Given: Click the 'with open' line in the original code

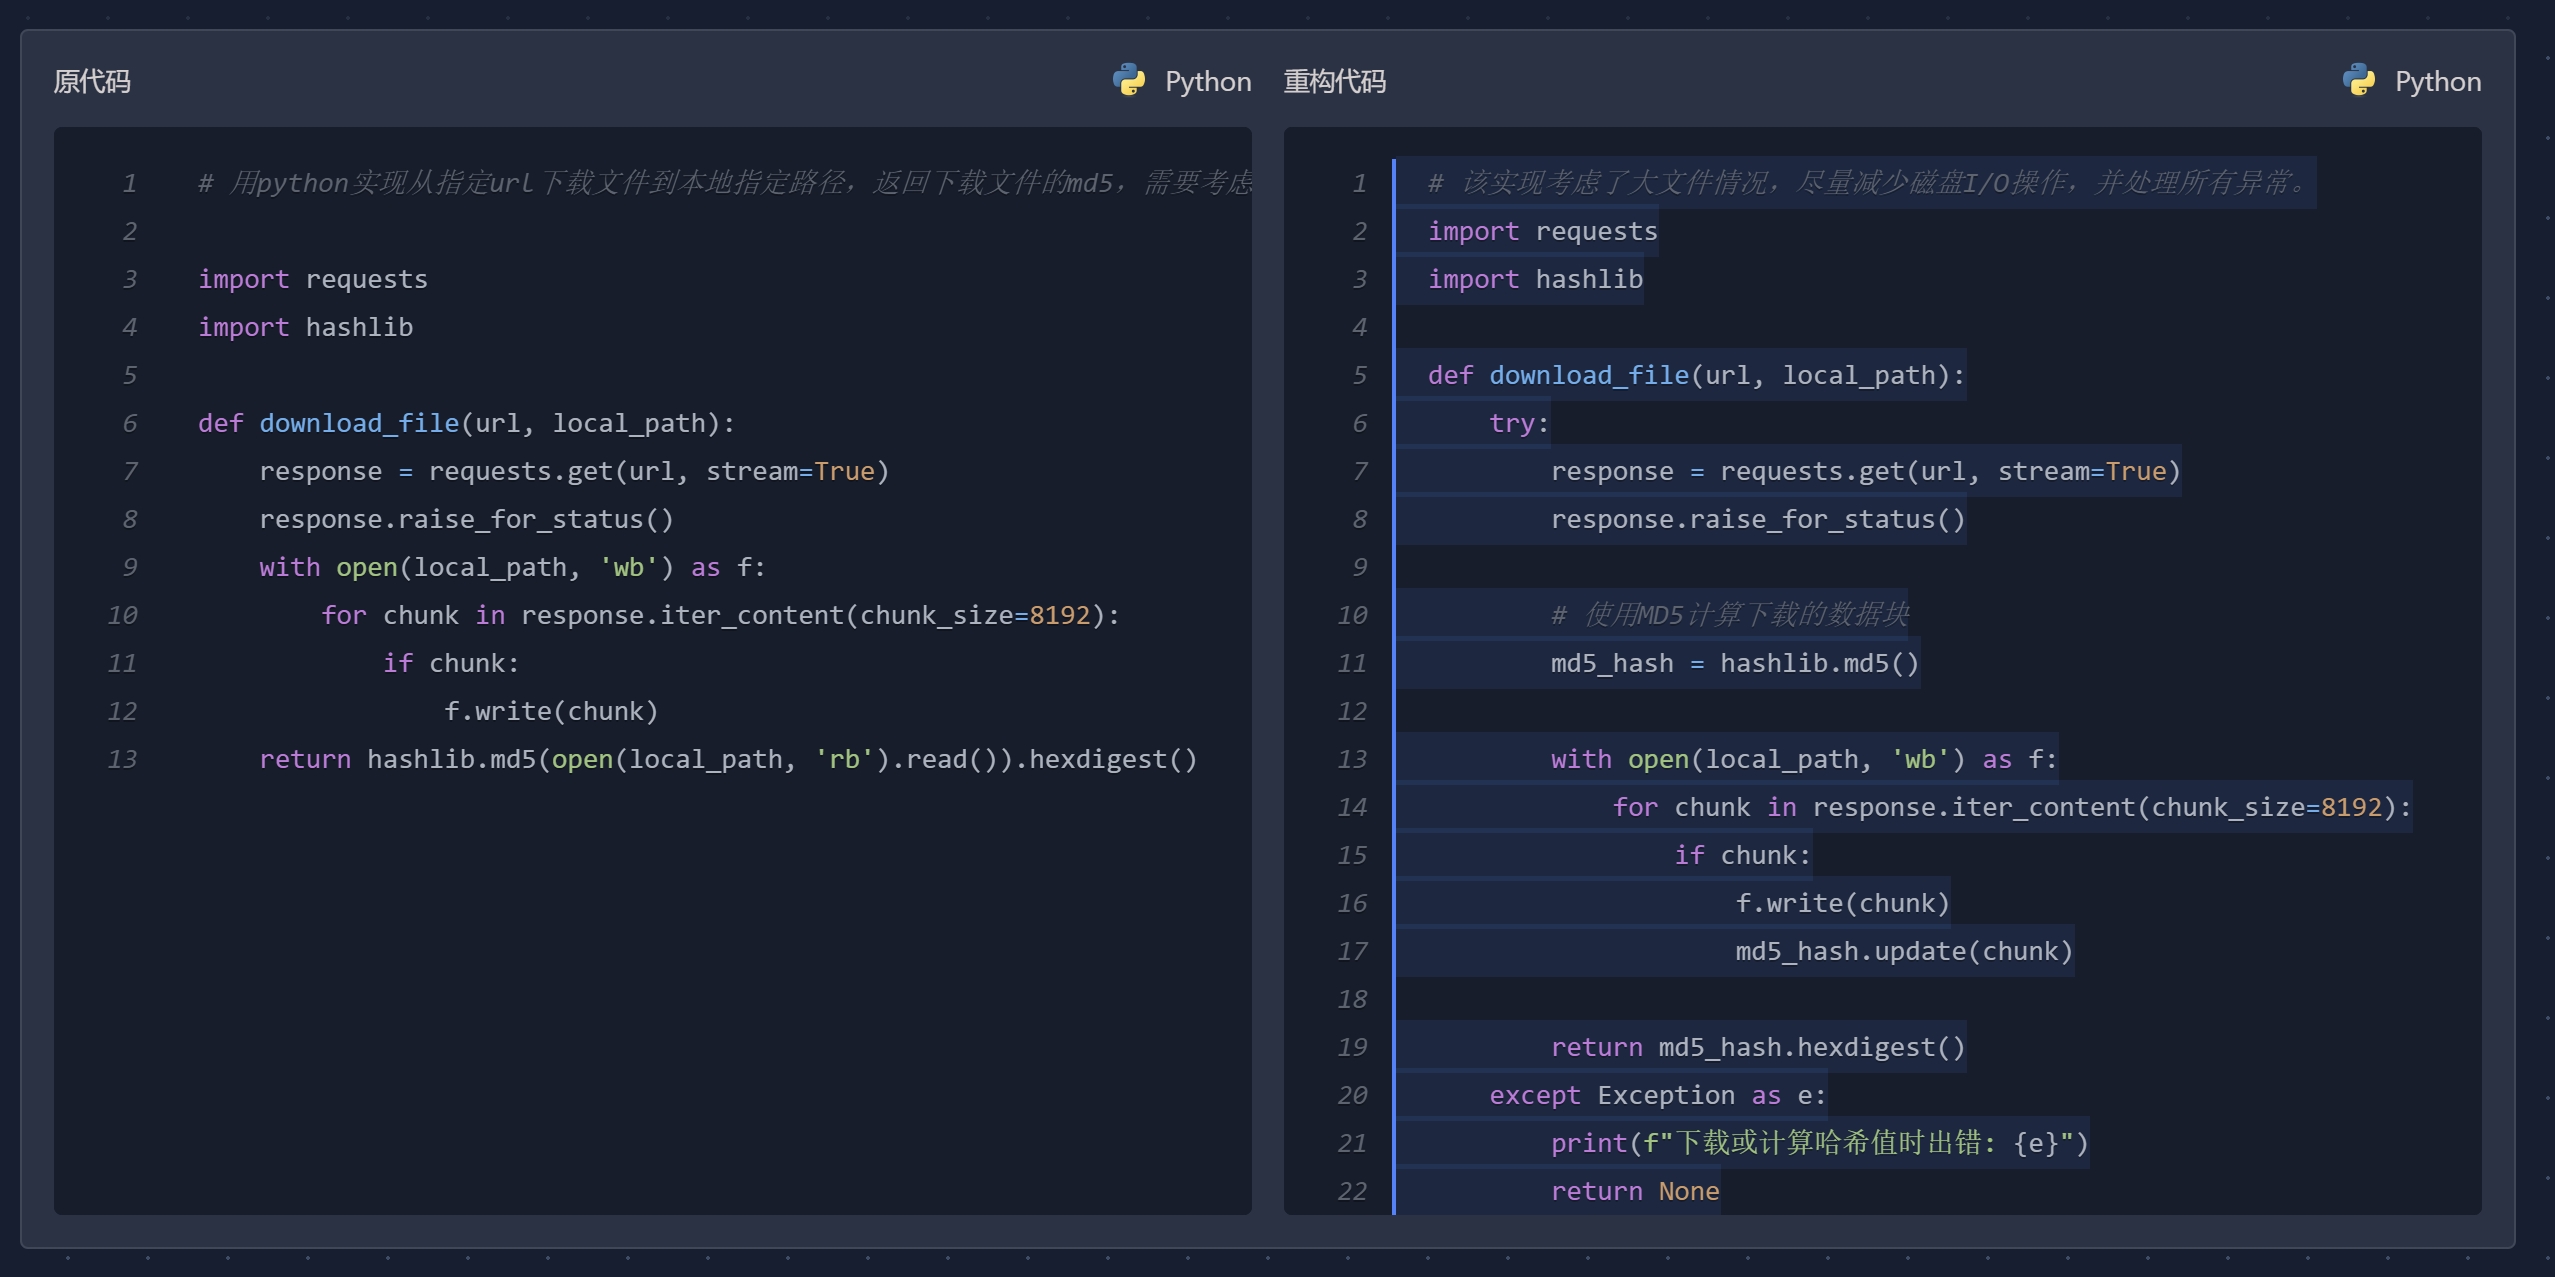Looking at the screenshot, I should click(x=513, y=567).
